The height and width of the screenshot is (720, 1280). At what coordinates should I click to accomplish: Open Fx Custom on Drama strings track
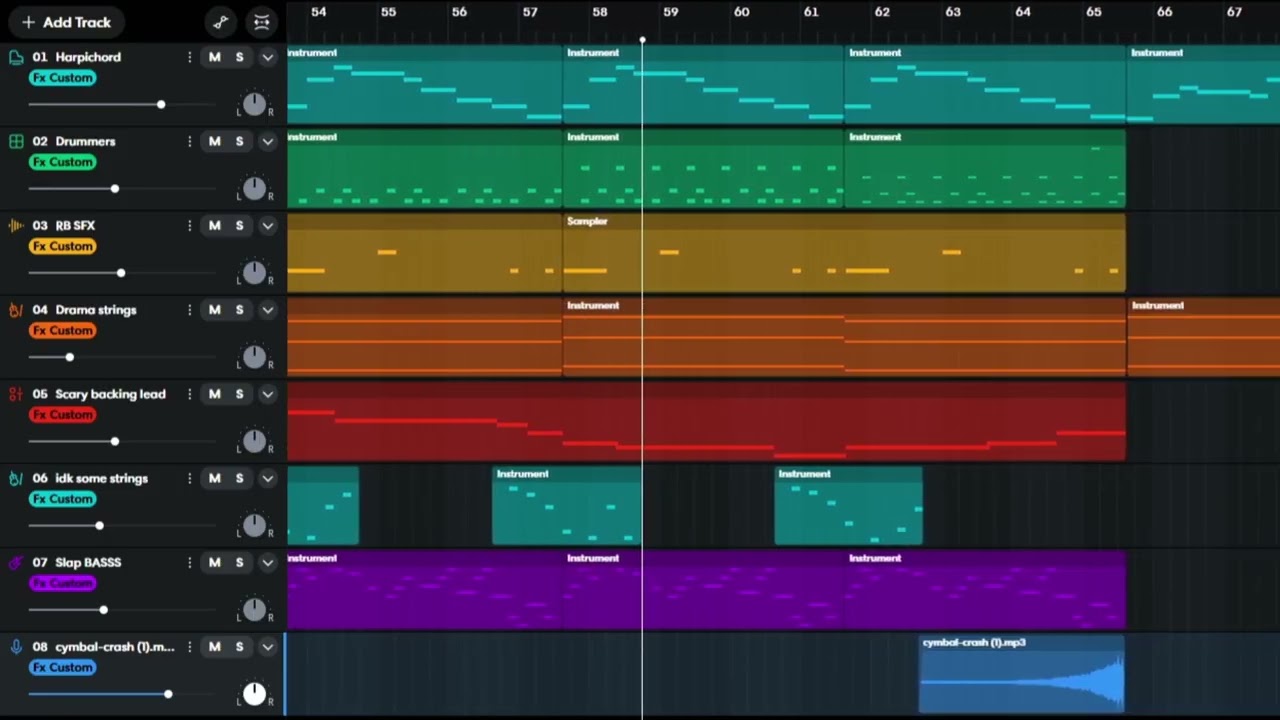(x=63, y=330)
